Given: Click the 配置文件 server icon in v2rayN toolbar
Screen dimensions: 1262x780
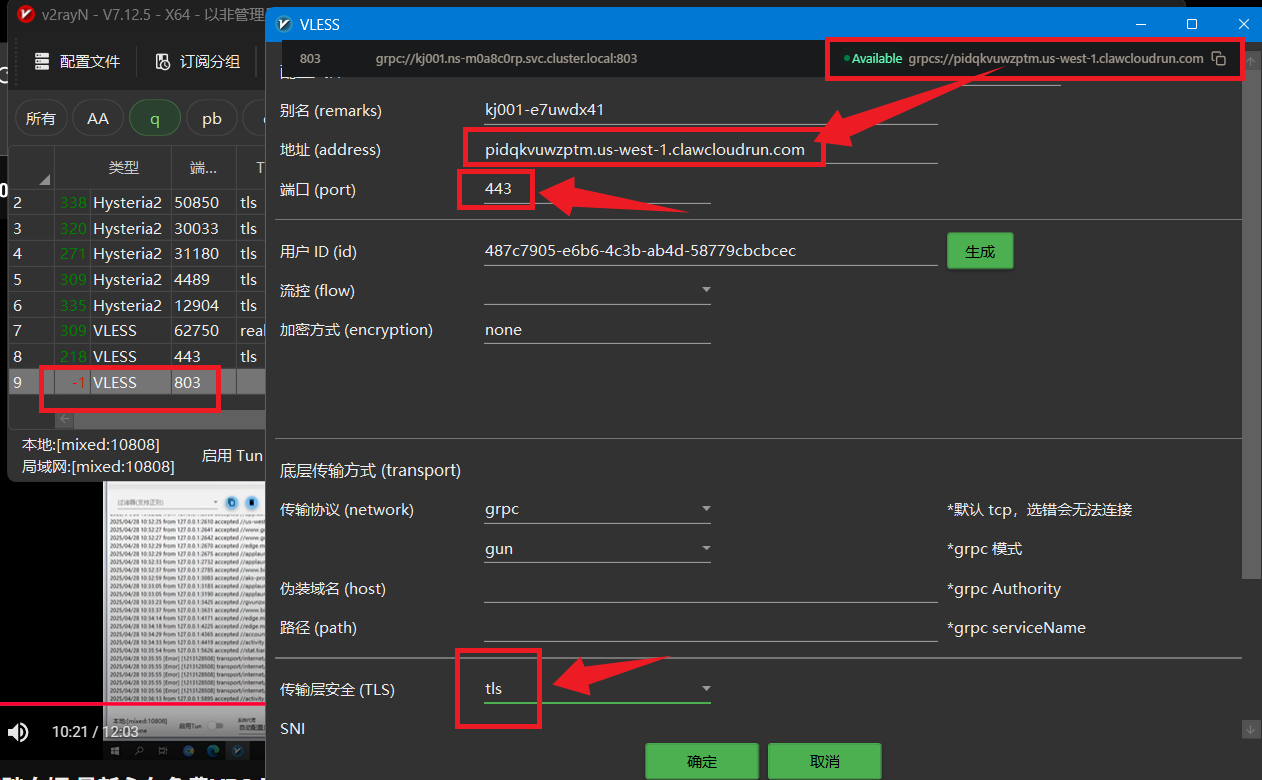Looking at the screenshot, I should [42, 61].
